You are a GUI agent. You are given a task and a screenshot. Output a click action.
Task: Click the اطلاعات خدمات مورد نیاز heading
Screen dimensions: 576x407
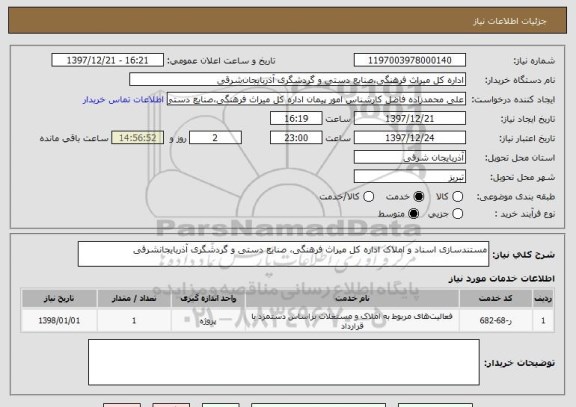[501, 279]
